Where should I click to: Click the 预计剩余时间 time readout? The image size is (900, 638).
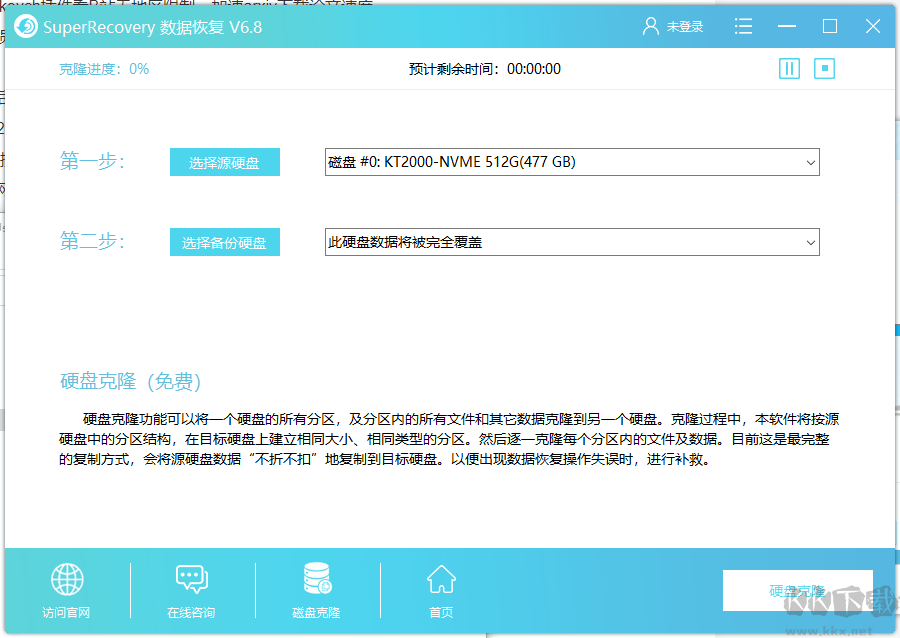tap(484, 69)
